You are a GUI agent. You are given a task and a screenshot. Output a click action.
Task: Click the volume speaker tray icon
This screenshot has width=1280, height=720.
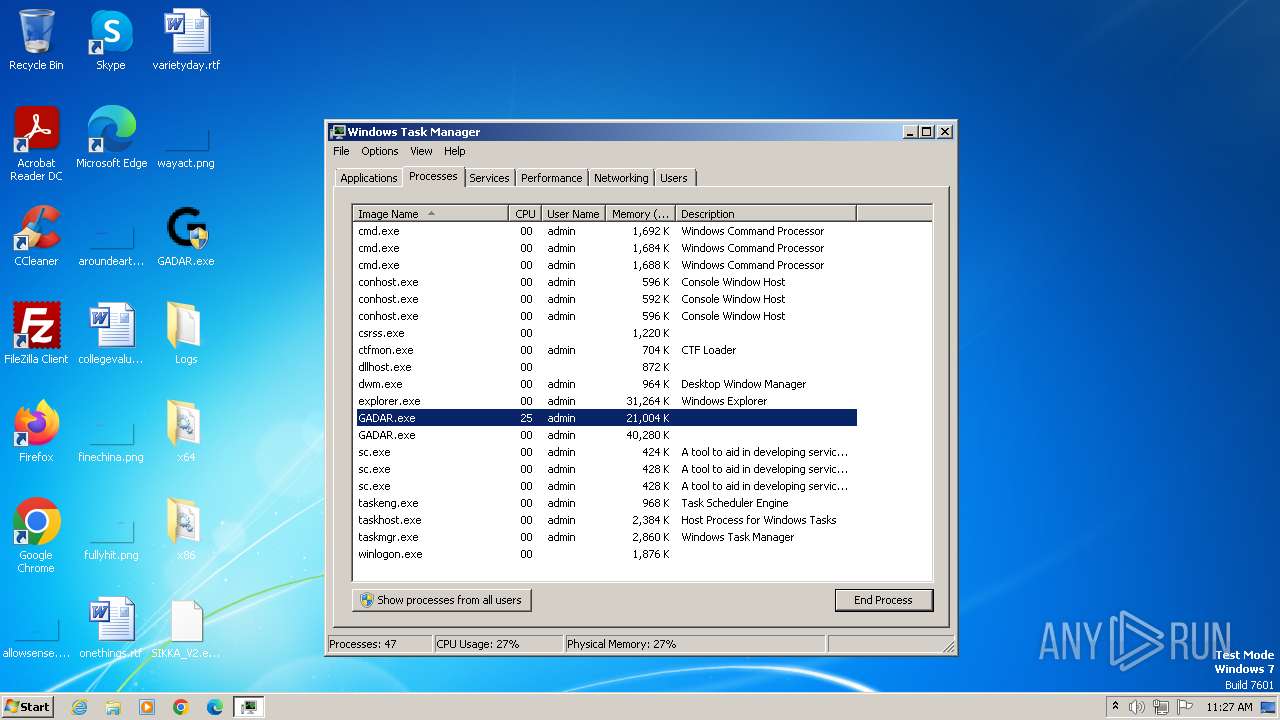pos(1137,707)
